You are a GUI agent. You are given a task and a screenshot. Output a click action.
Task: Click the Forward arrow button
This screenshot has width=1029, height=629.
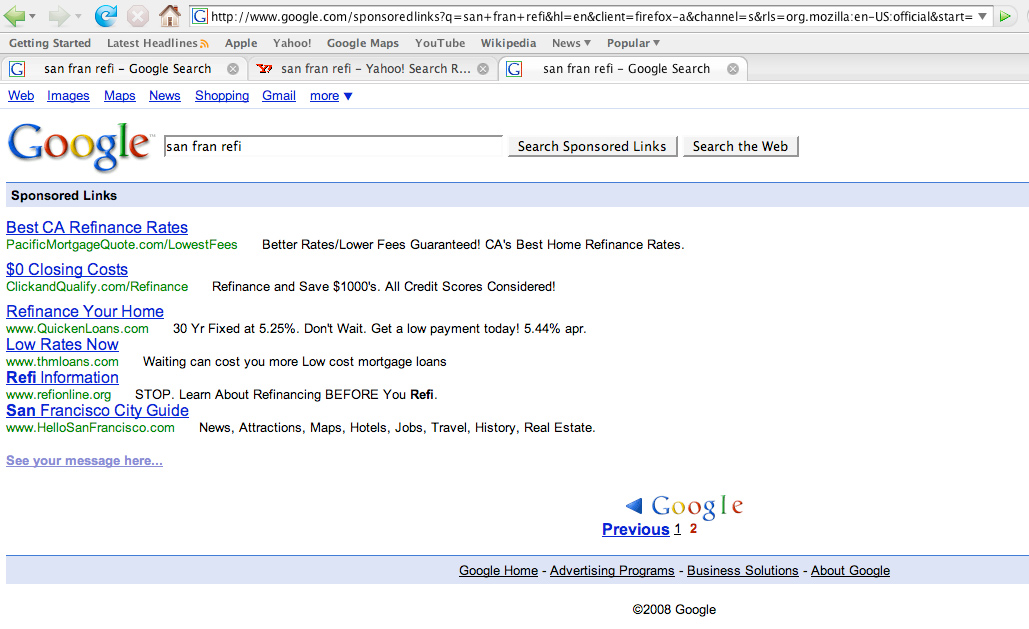(59, 16)
